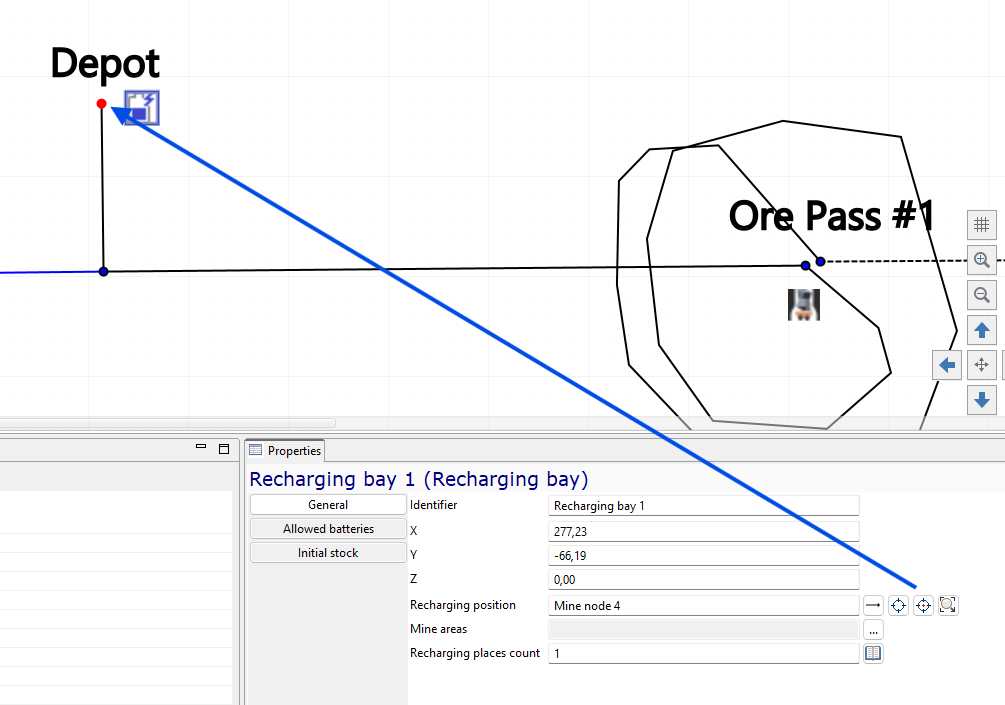The width and height of the screenshot is (1005, 705).
Task: Pan the map view downward
Action: [981, 401]
